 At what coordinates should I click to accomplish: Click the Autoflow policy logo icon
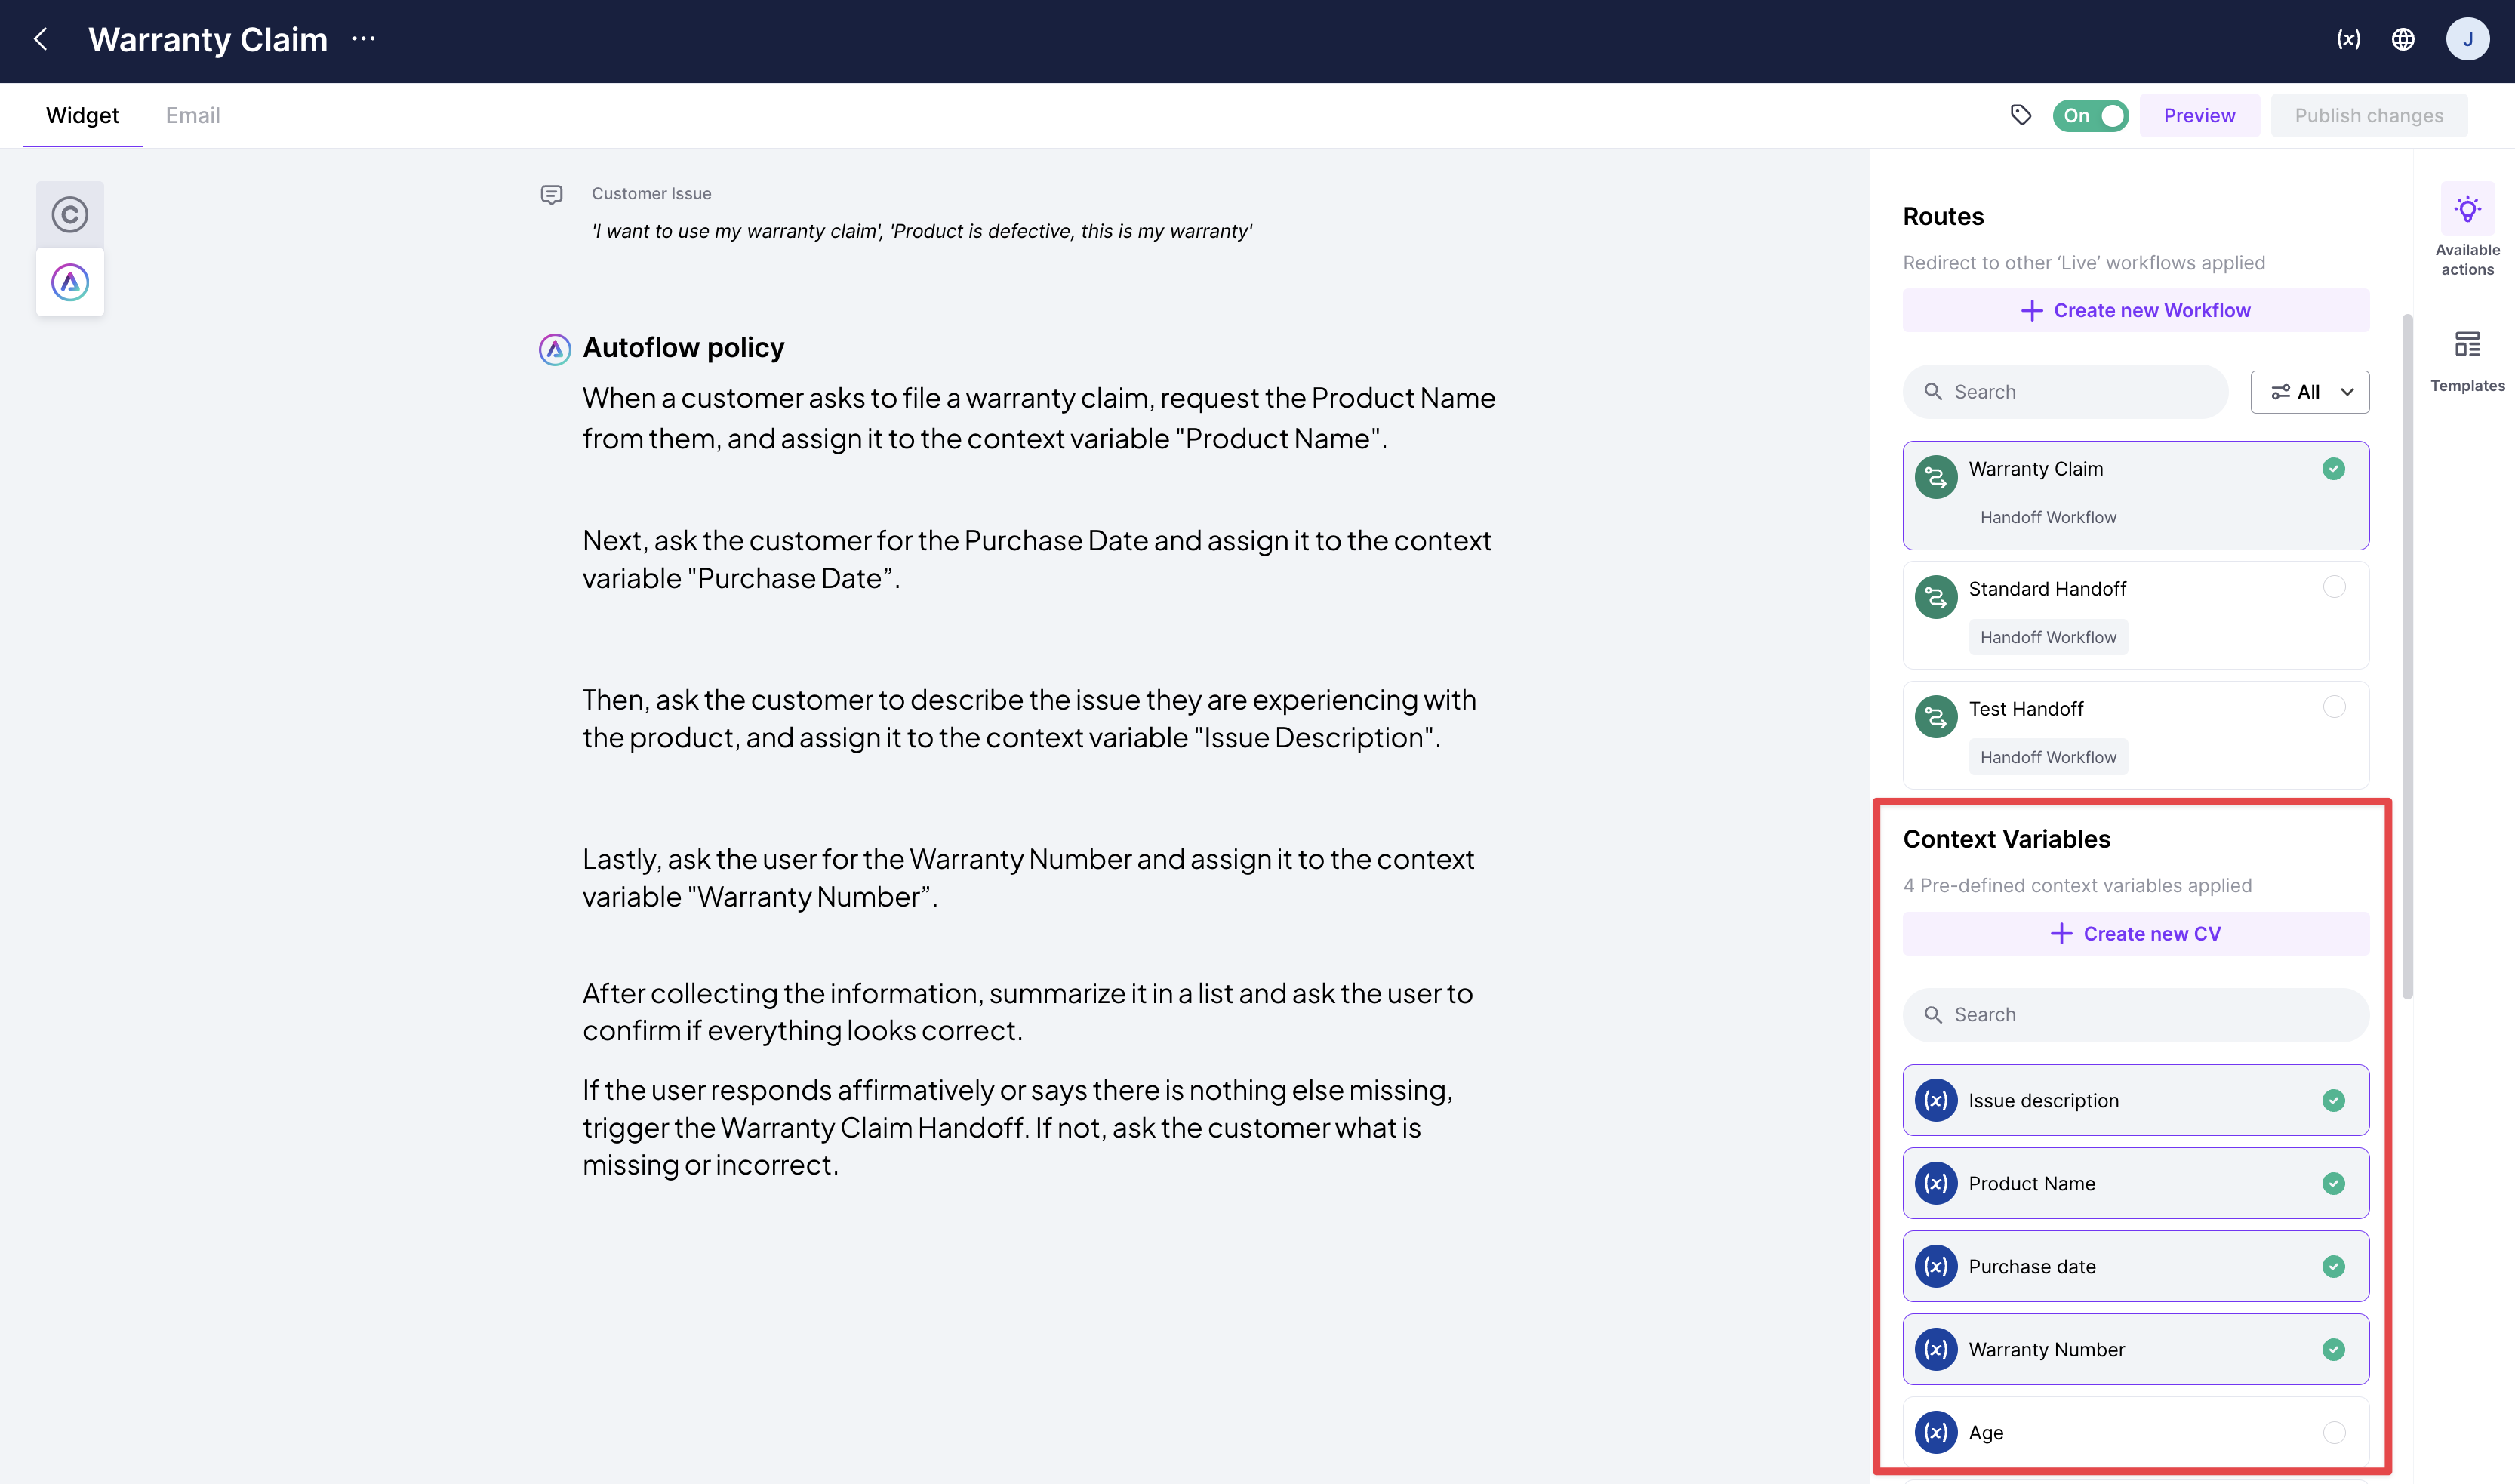(x=555, y=349)
